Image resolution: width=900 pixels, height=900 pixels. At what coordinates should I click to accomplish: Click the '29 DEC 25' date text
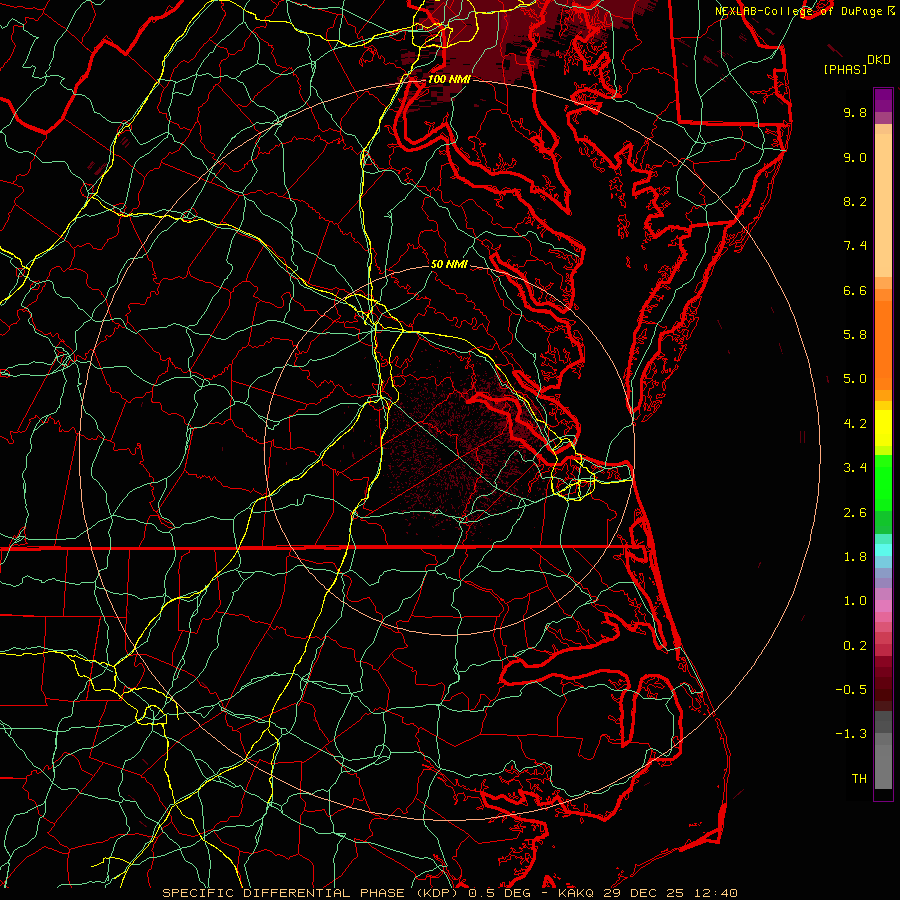tap(643, 893)
